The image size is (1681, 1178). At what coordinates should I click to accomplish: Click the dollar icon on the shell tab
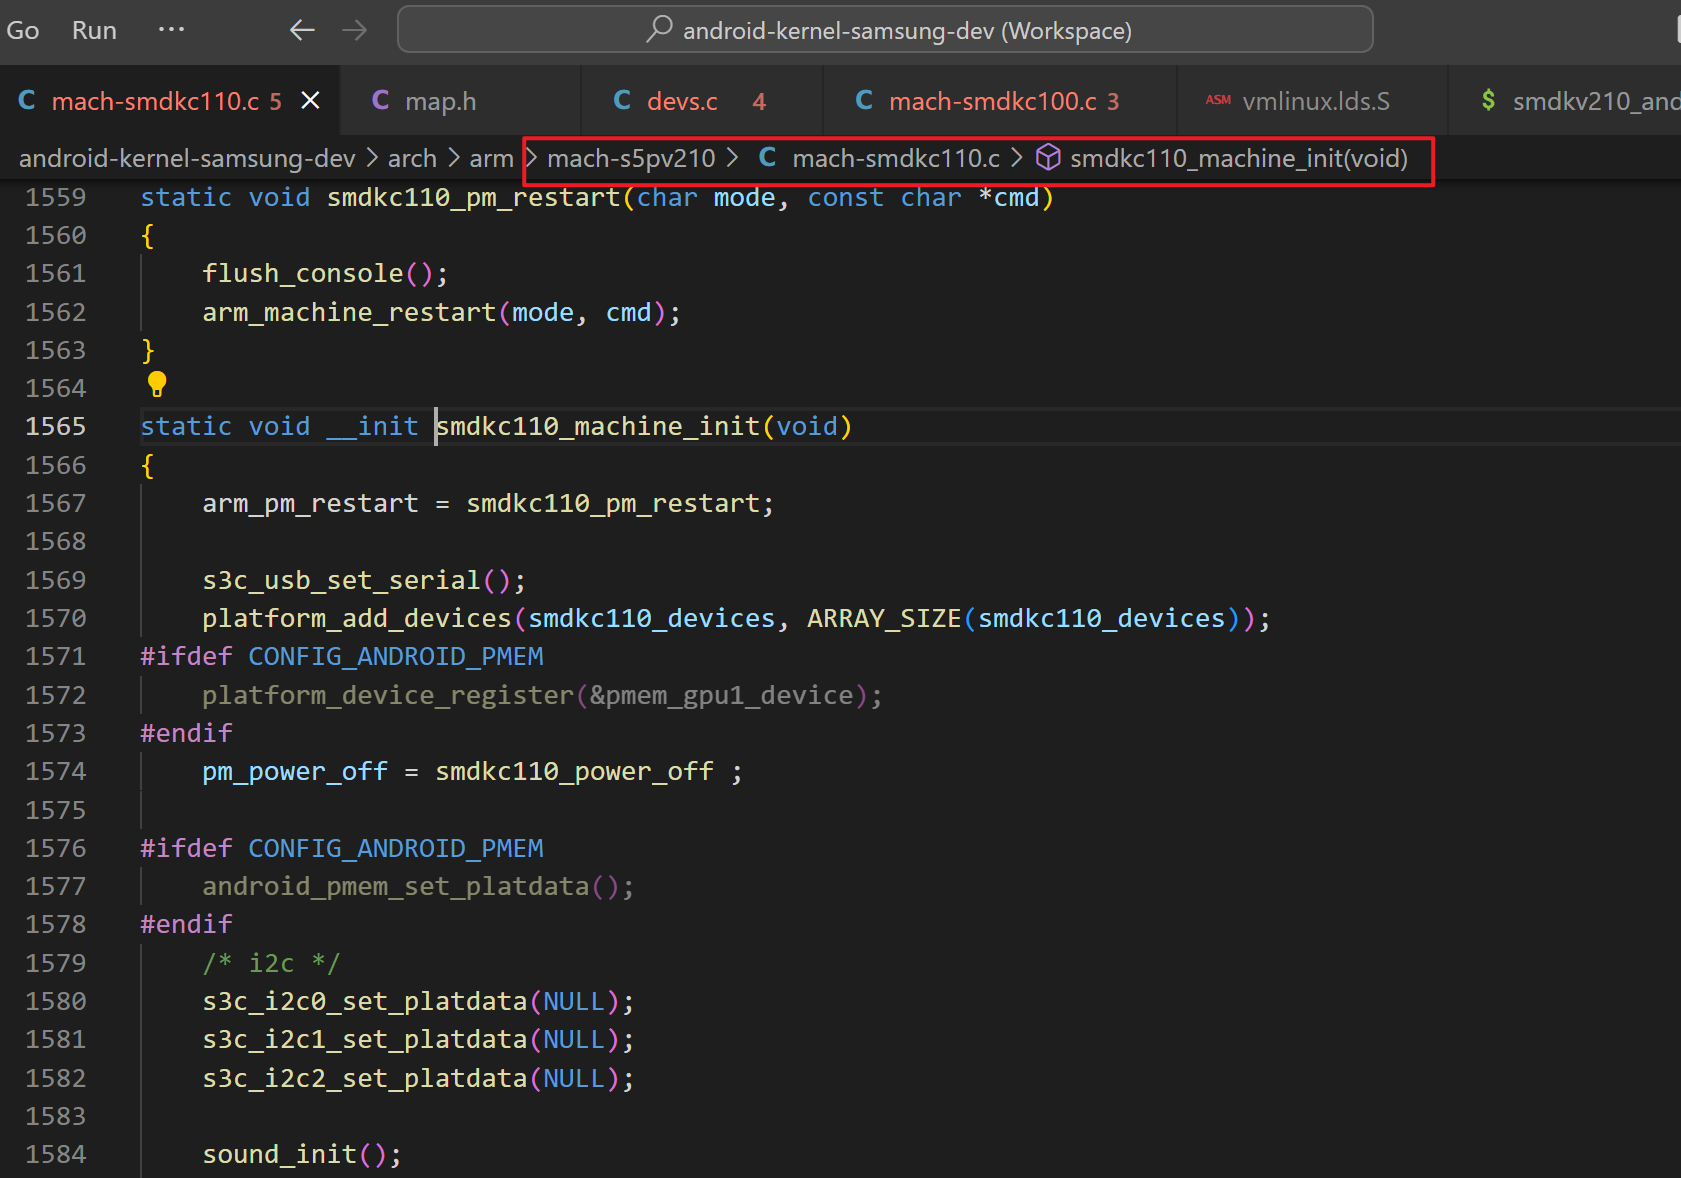click(x=1488, y=100)
